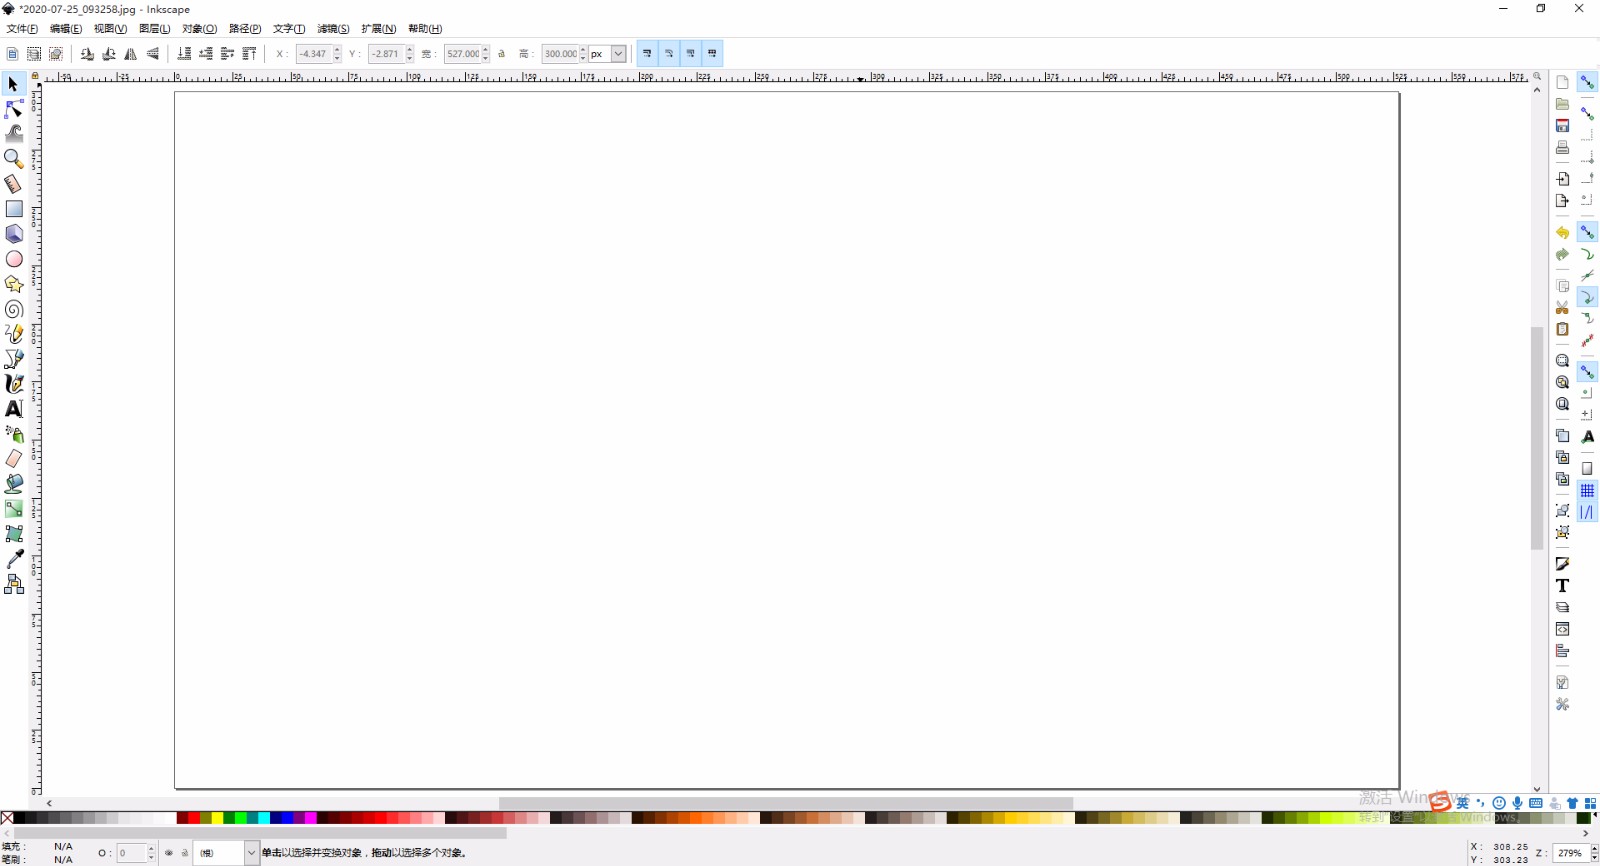This screenshot has width=1600, height=866.
Task: Select the Paint Bucket fill tool
Action: click(x=14, y=484)
